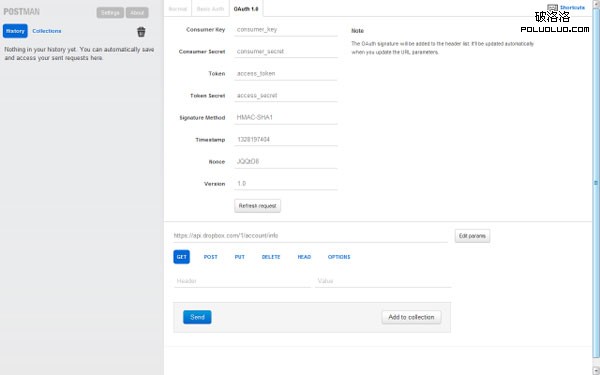
Task: Delete history using the trash icon
Action: pyautogui.click(x=141, y=32)
